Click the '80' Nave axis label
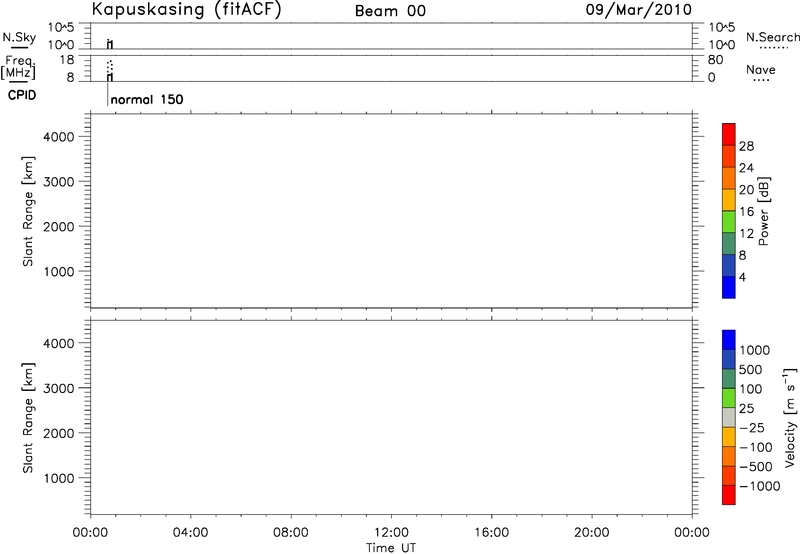 715,60
